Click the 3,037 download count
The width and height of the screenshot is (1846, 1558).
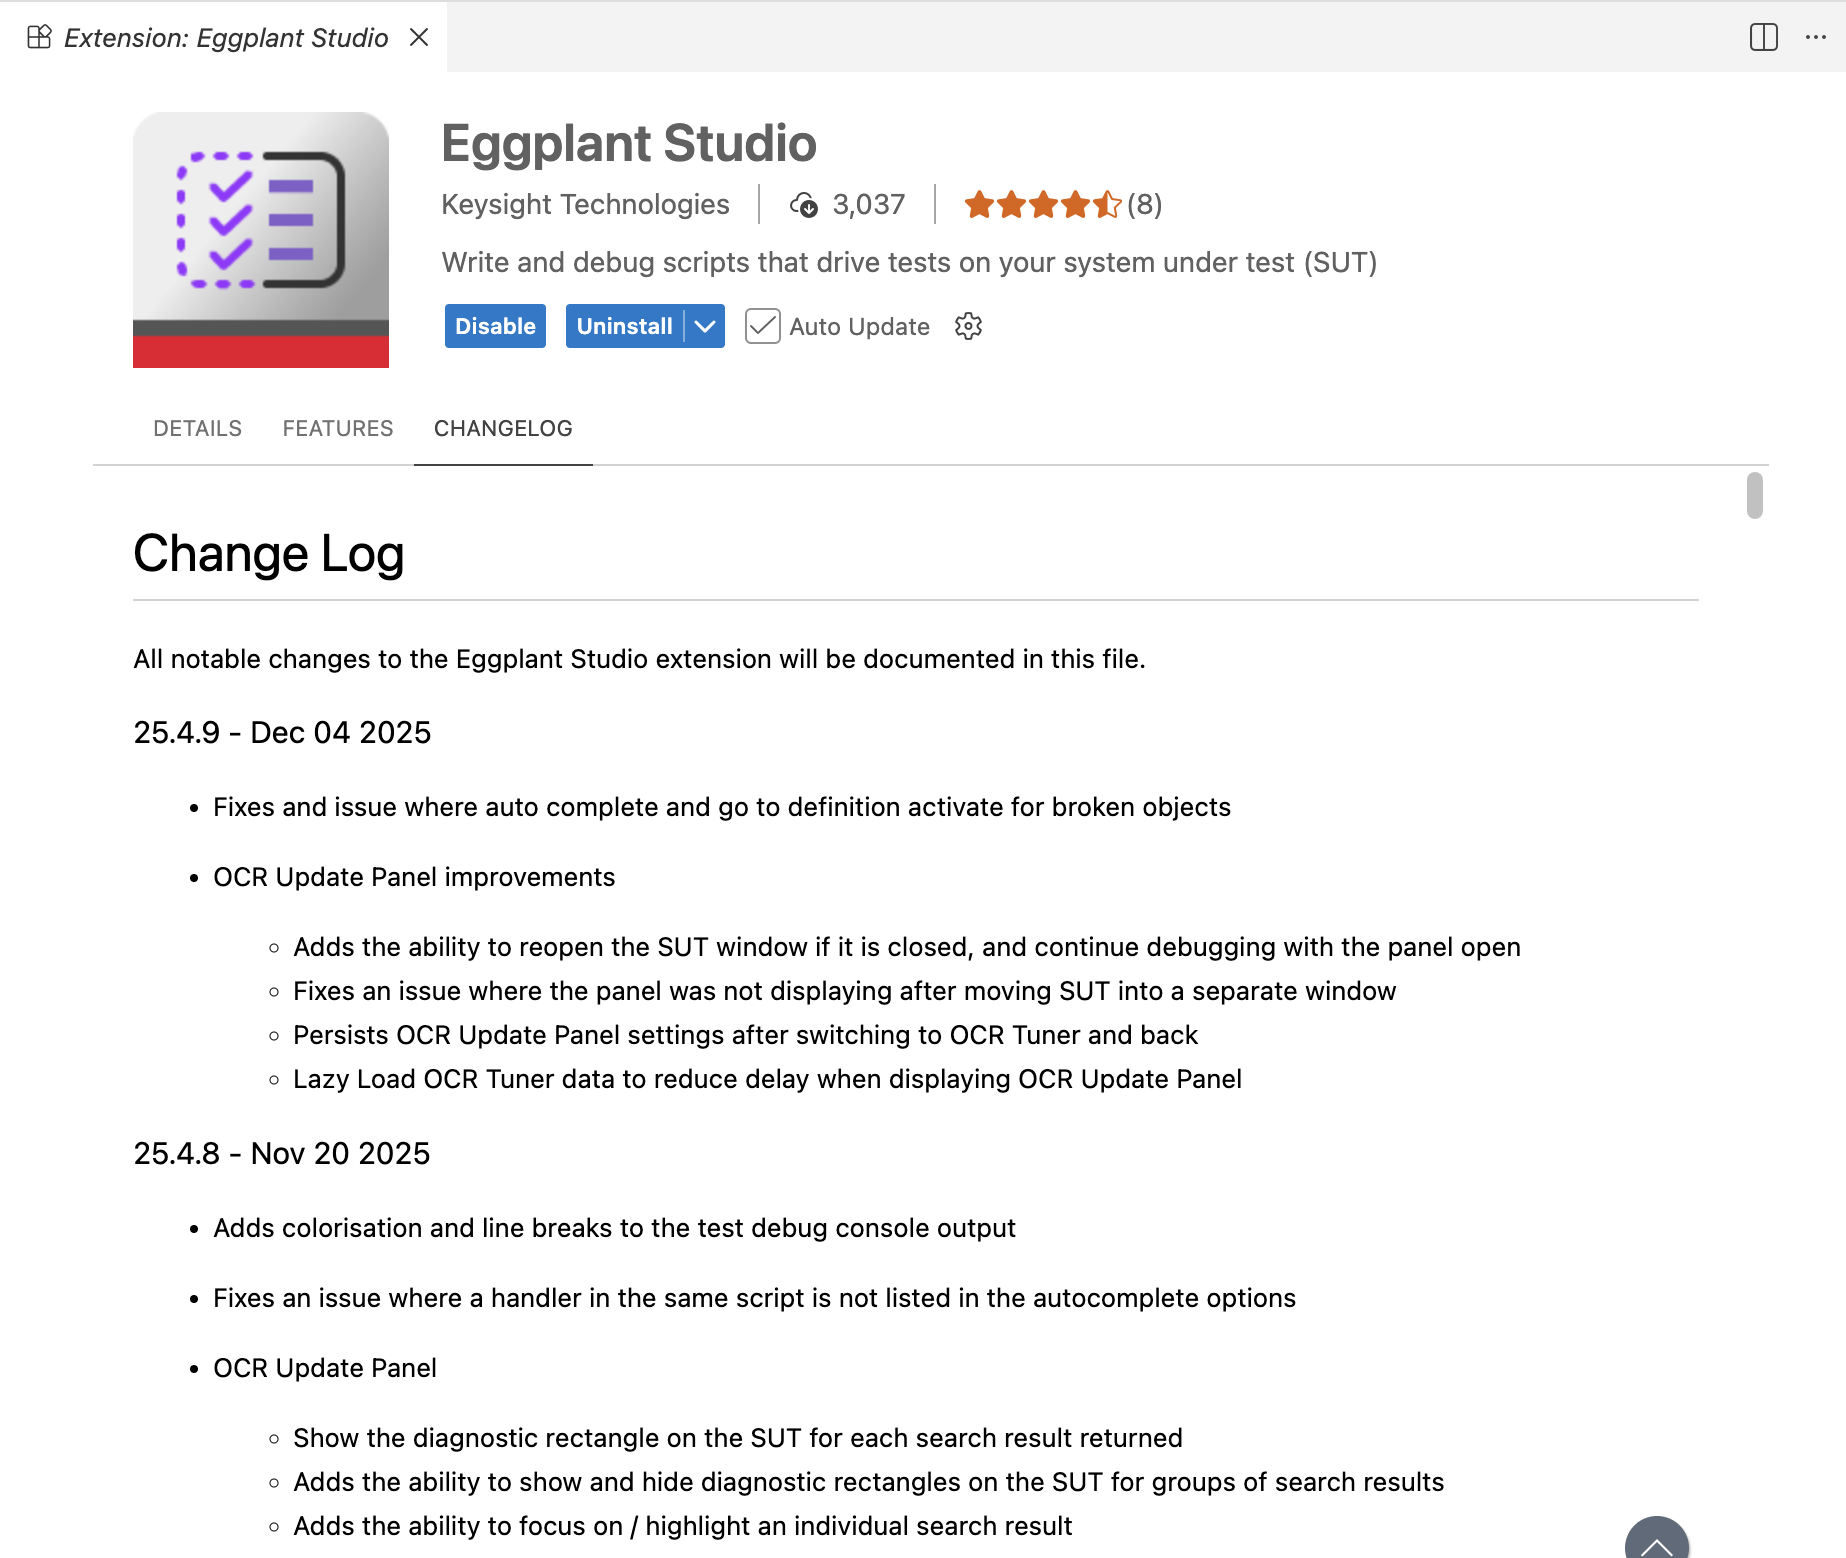coord(868,204)
